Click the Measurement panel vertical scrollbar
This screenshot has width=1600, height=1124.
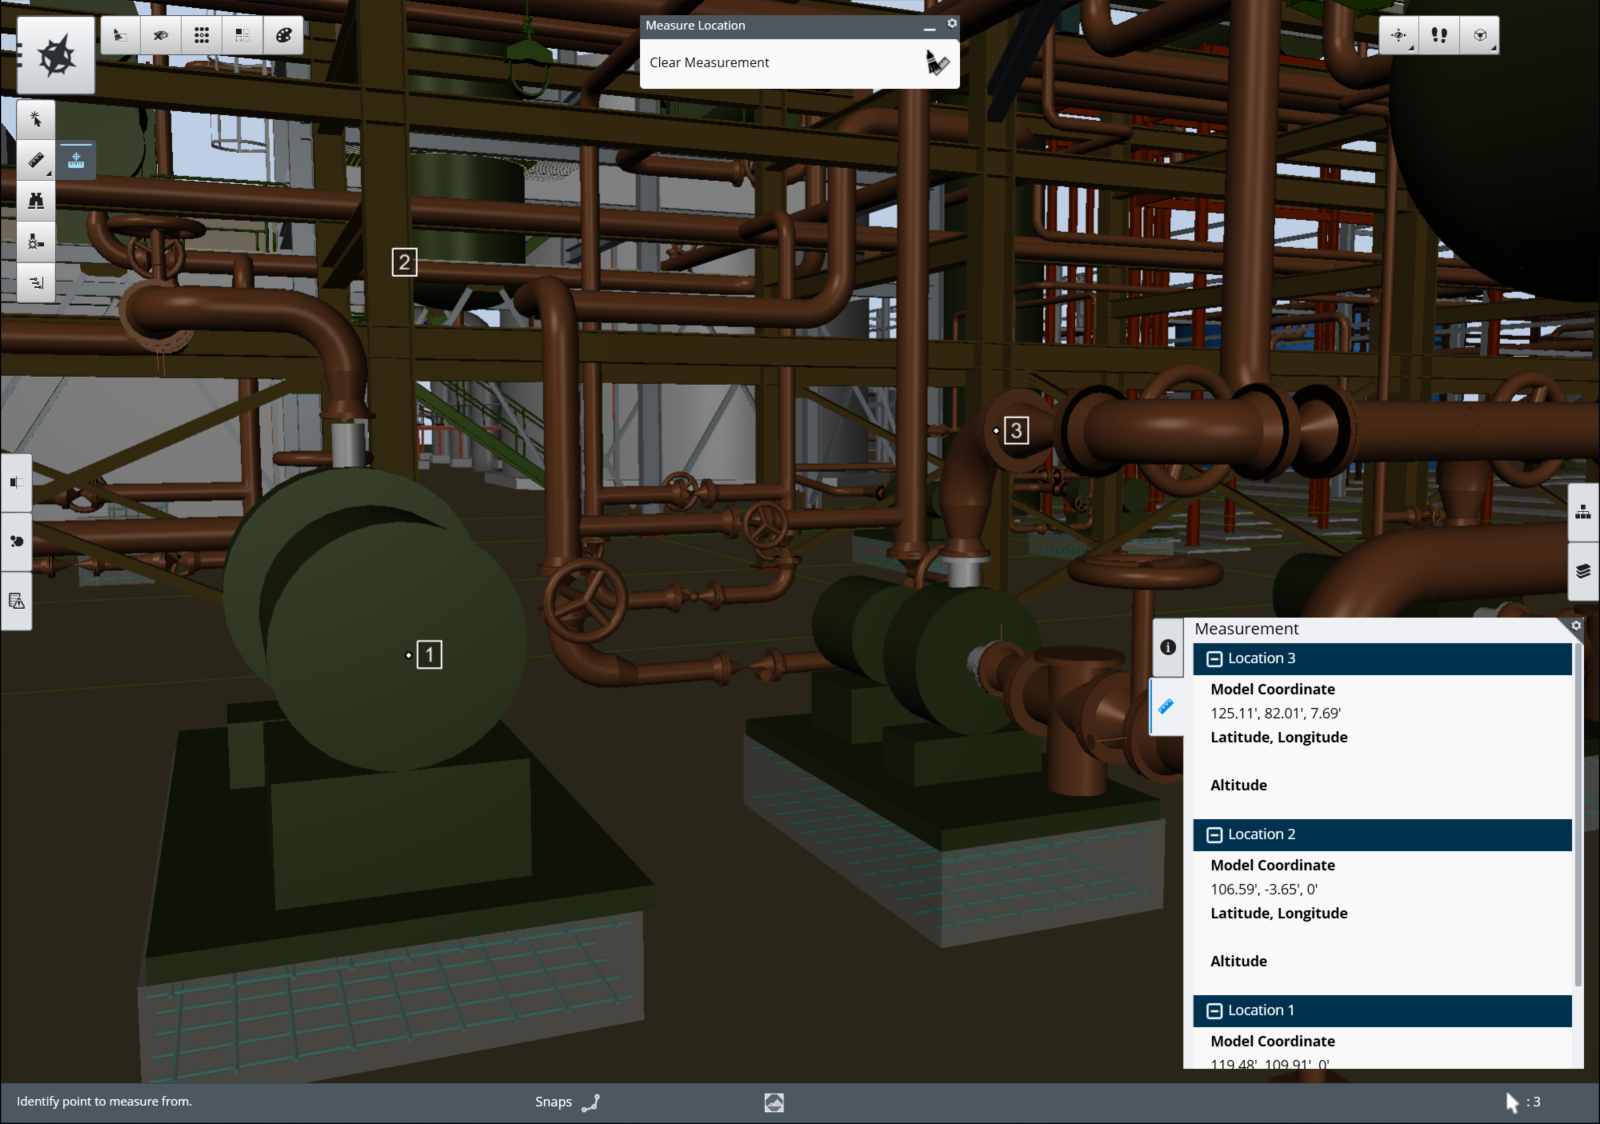pos(1578,815)
